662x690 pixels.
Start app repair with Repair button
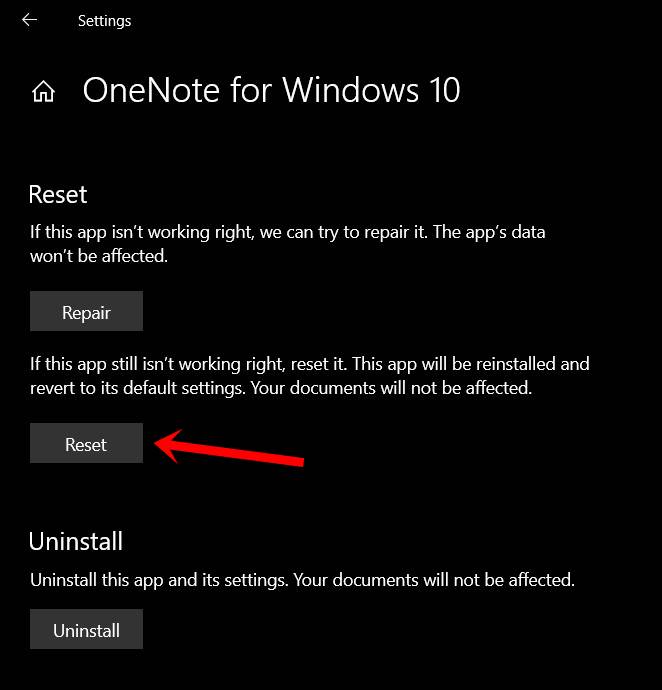(86, 311)
